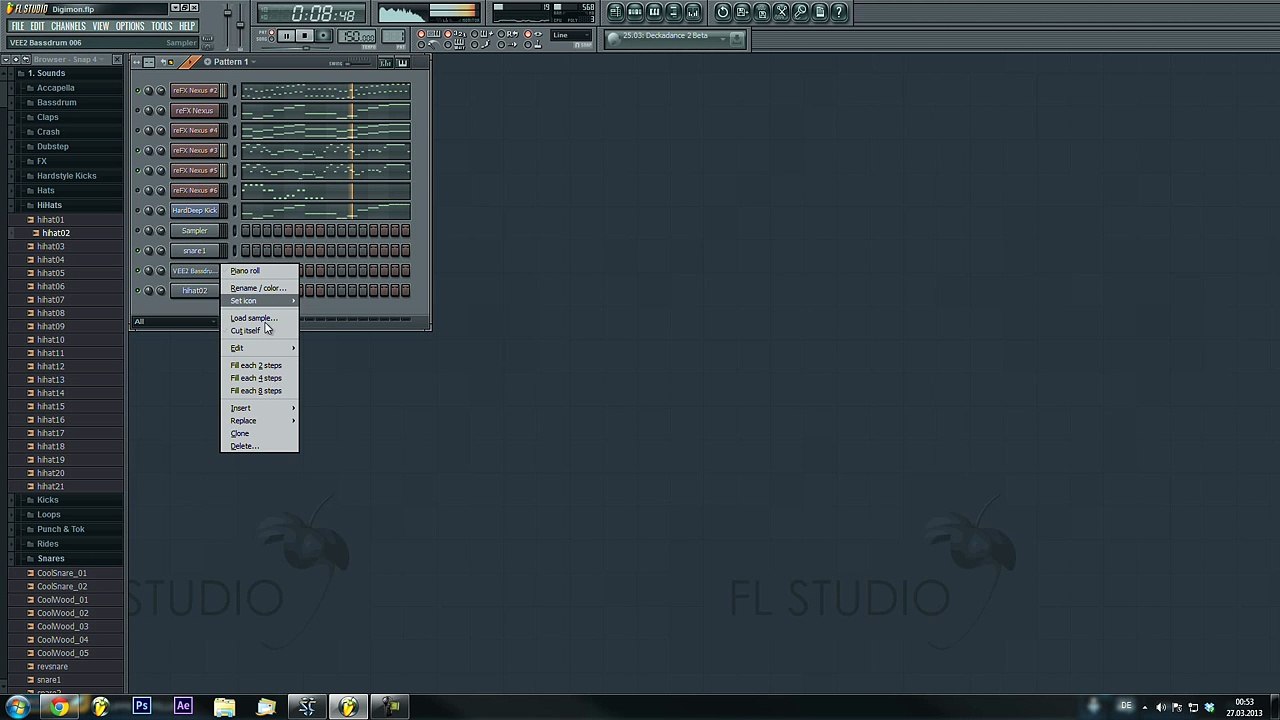Expand the Replace submenu

click(259, 421)
